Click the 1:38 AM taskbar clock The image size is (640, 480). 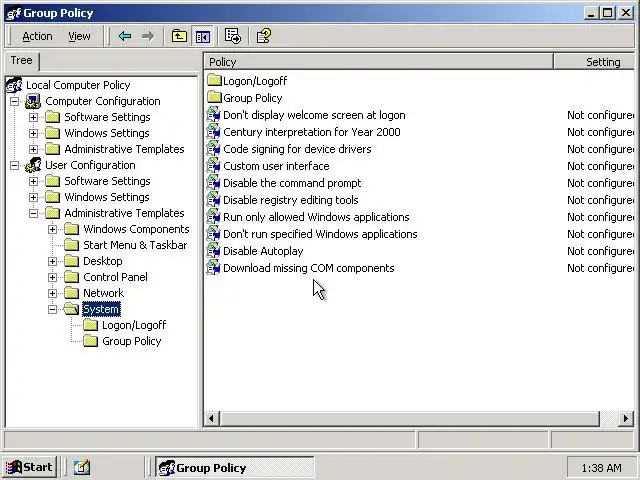[601, 468]
